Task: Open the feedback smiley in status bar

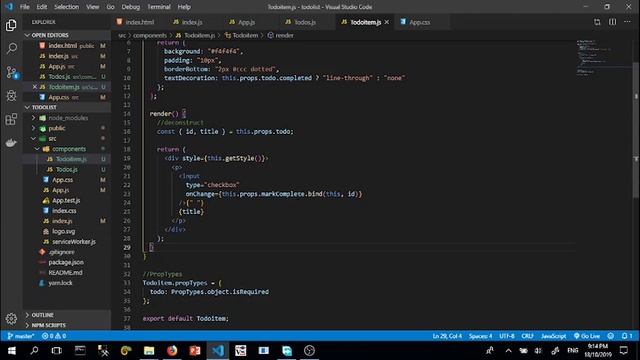Action: click(610, 336)
